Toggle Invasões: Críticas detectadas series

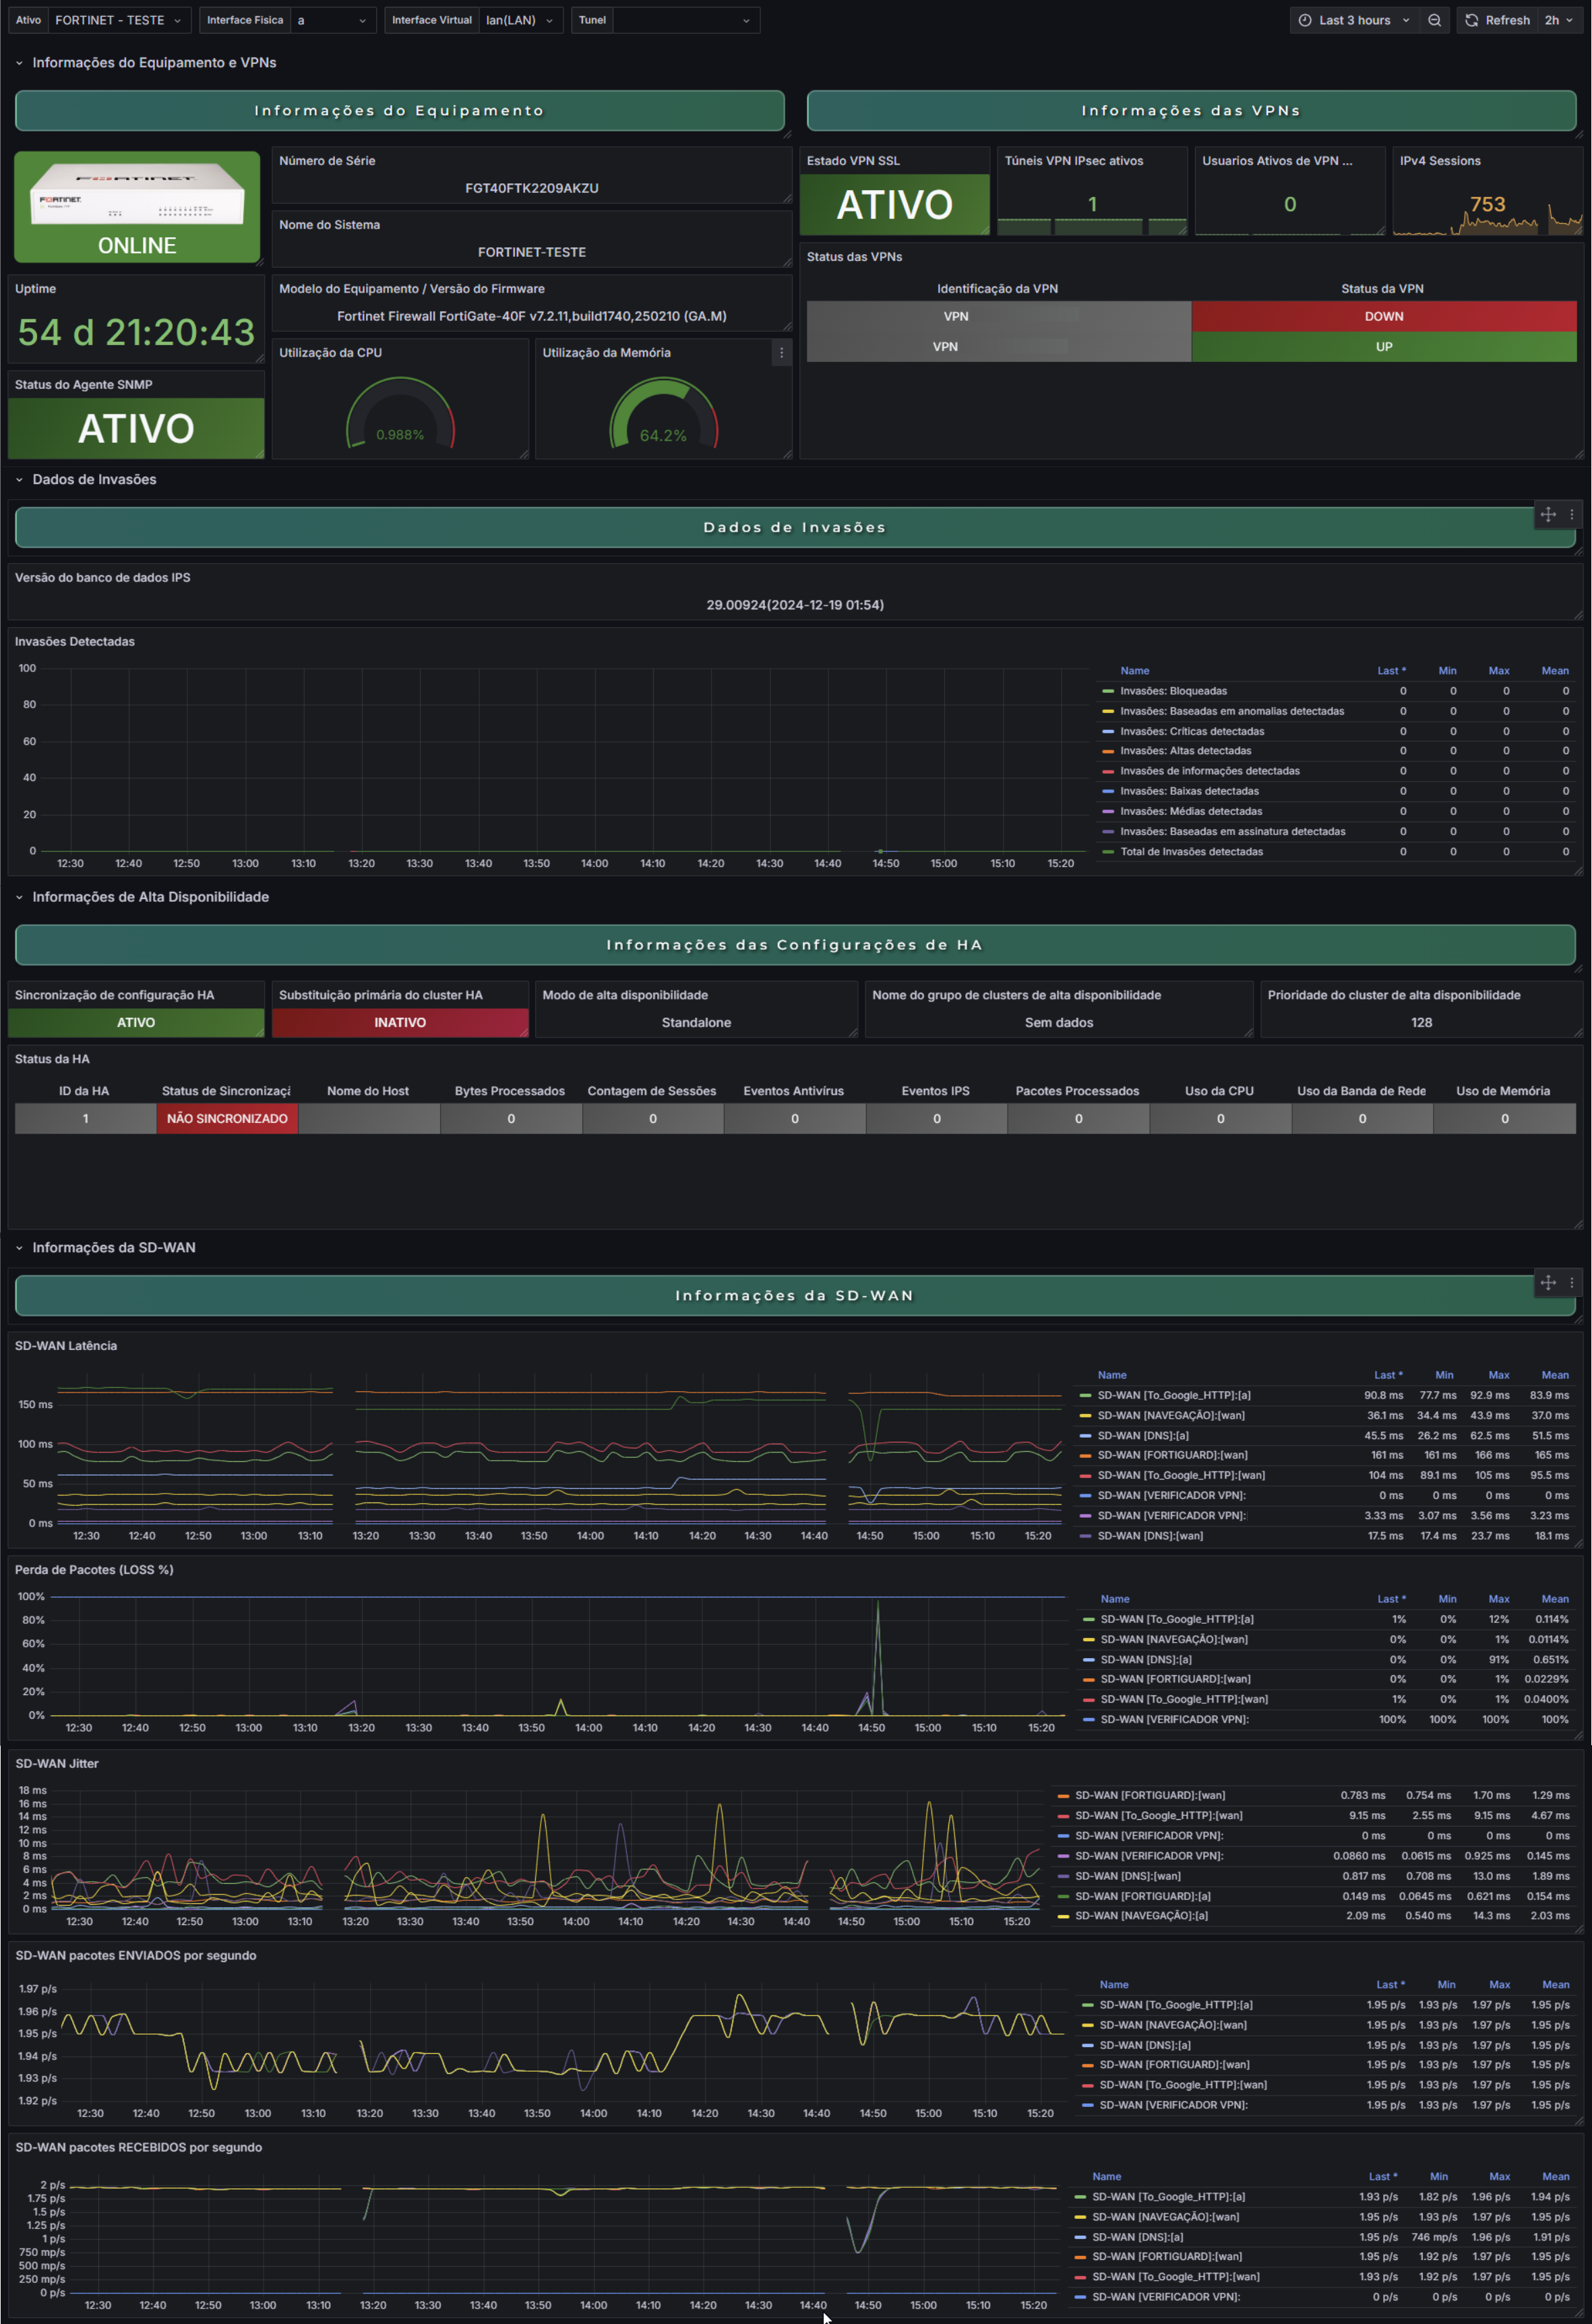click(1192, 731)
